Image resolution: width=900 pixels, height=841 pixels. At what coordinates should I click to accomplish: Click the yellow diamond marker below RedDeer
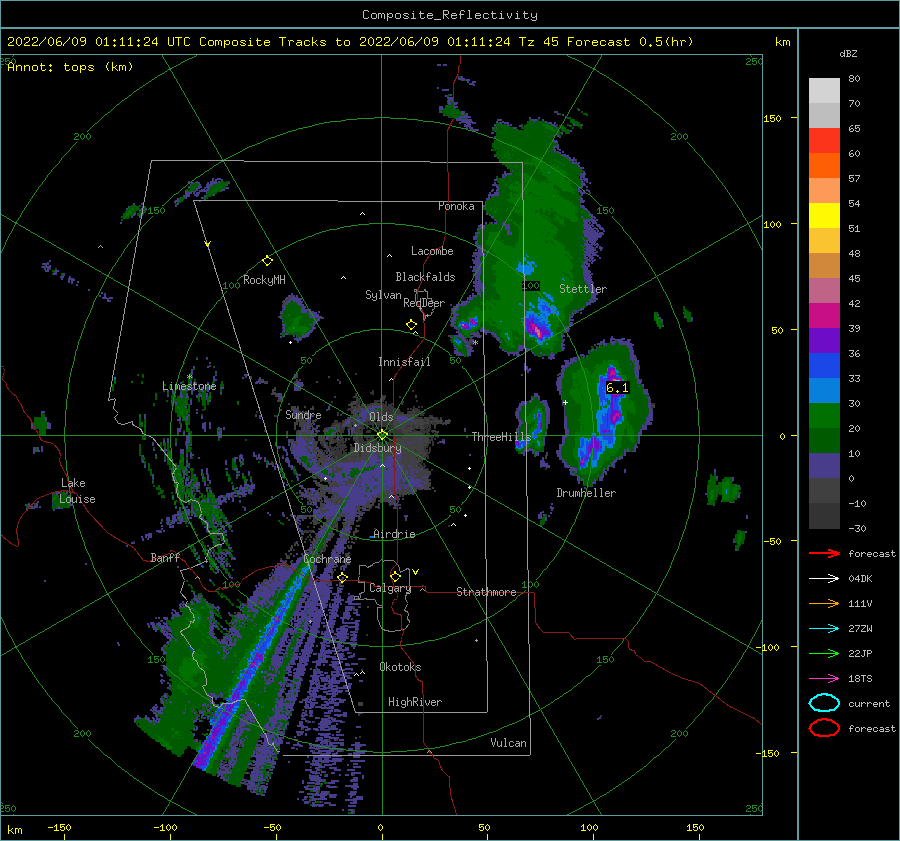click(x=412, y=325)
